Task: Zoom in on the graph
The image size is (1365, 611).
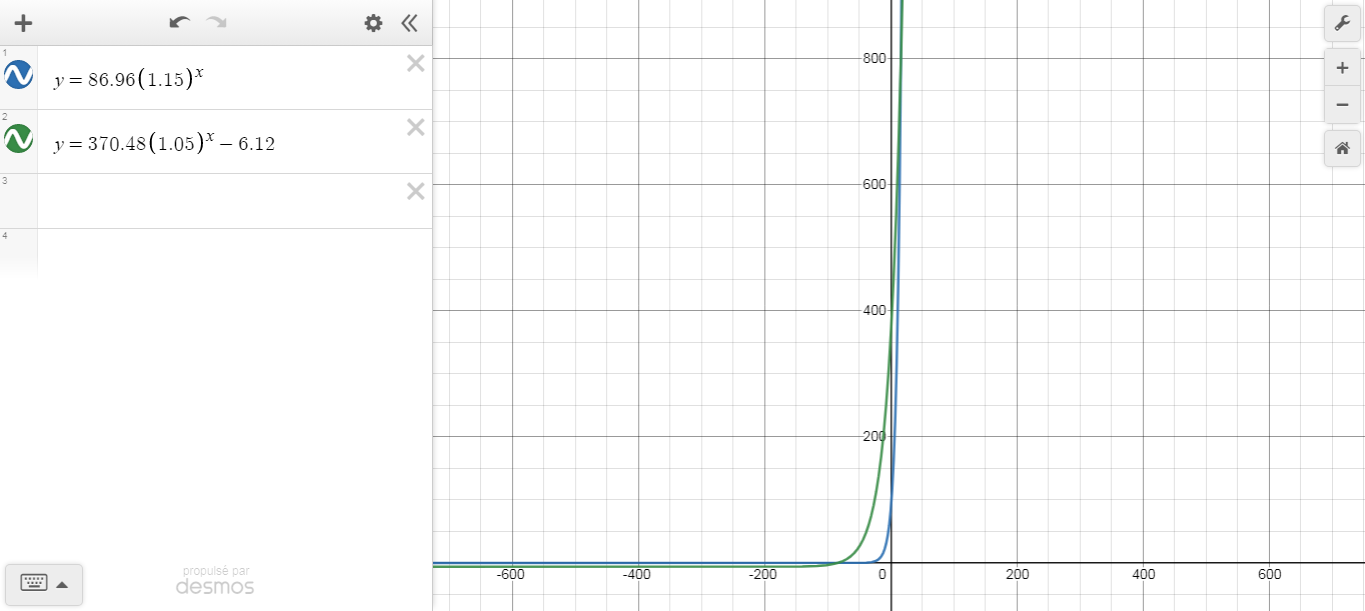Action: coord(1342,69)
